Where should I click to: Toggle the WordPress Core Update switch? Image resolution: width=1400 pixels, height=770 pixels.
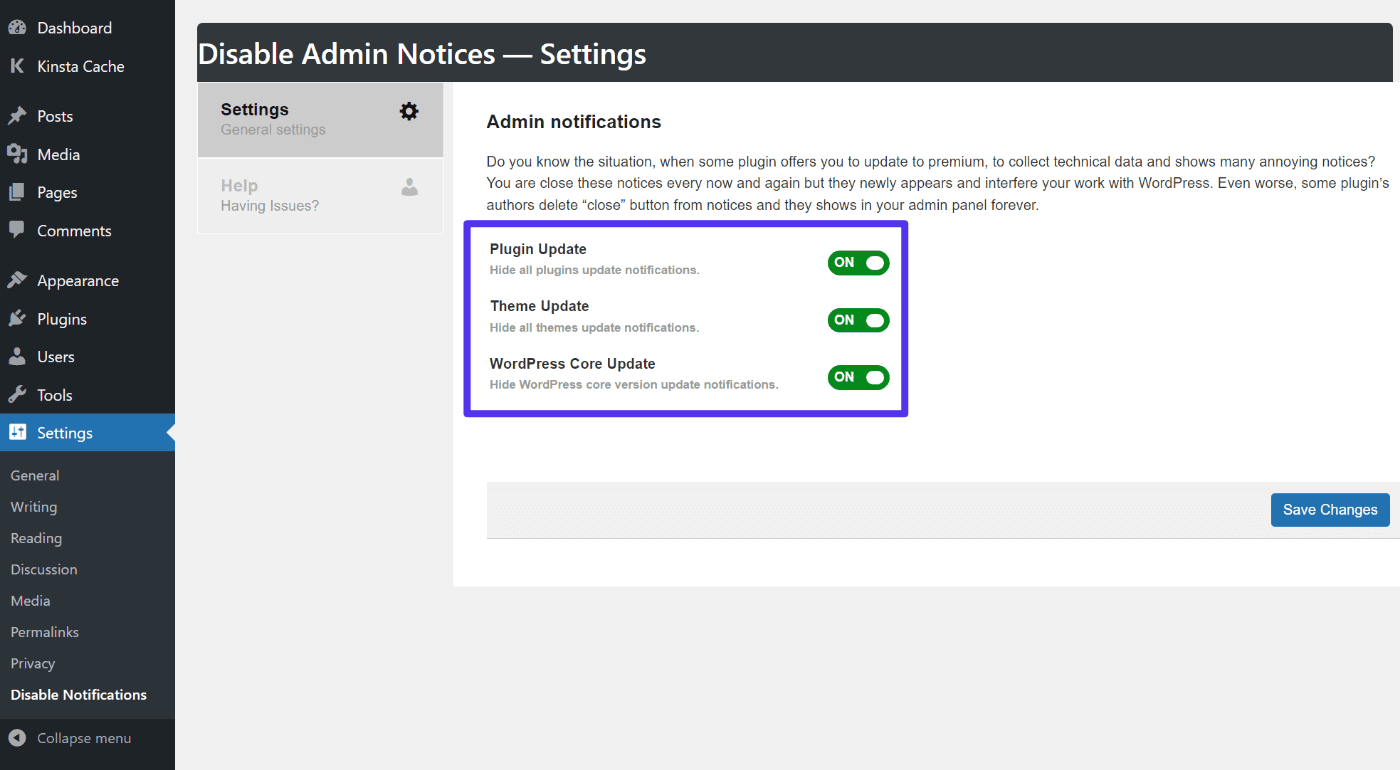coord(858,377)
